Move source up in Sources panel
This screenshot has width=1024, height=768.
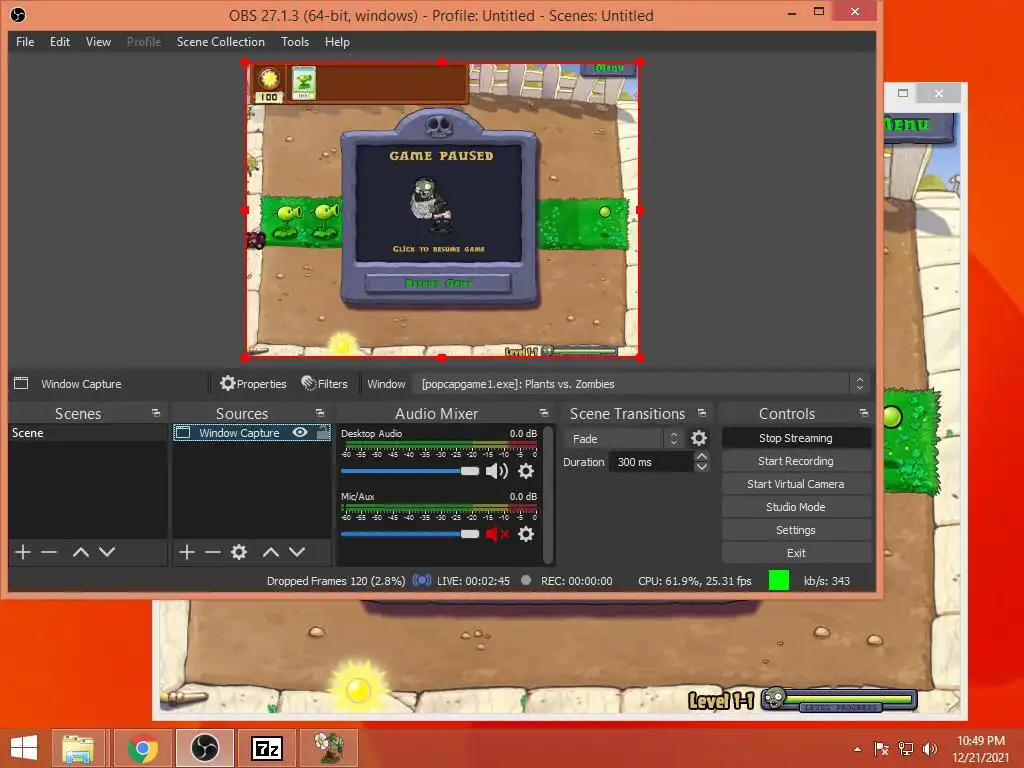coord(270,552)
